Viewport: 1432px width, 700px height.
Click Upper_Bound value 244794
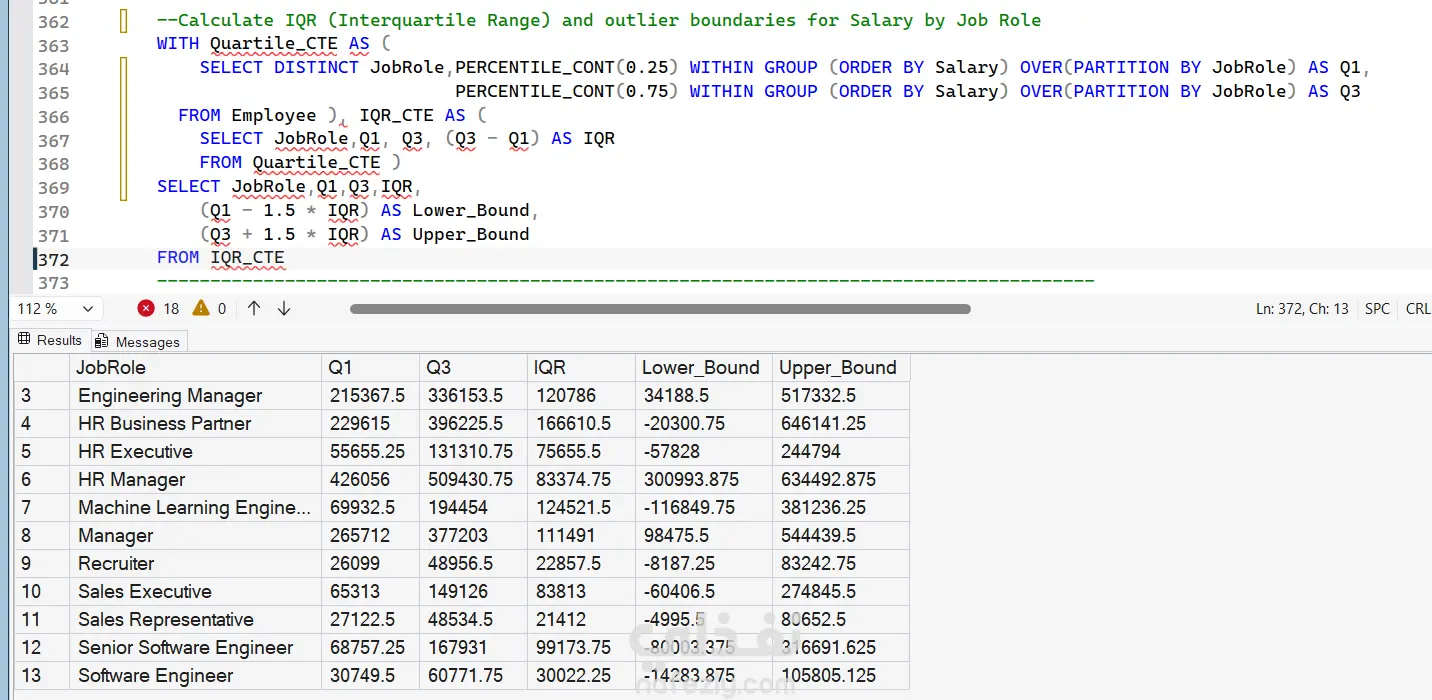point(841,451)
